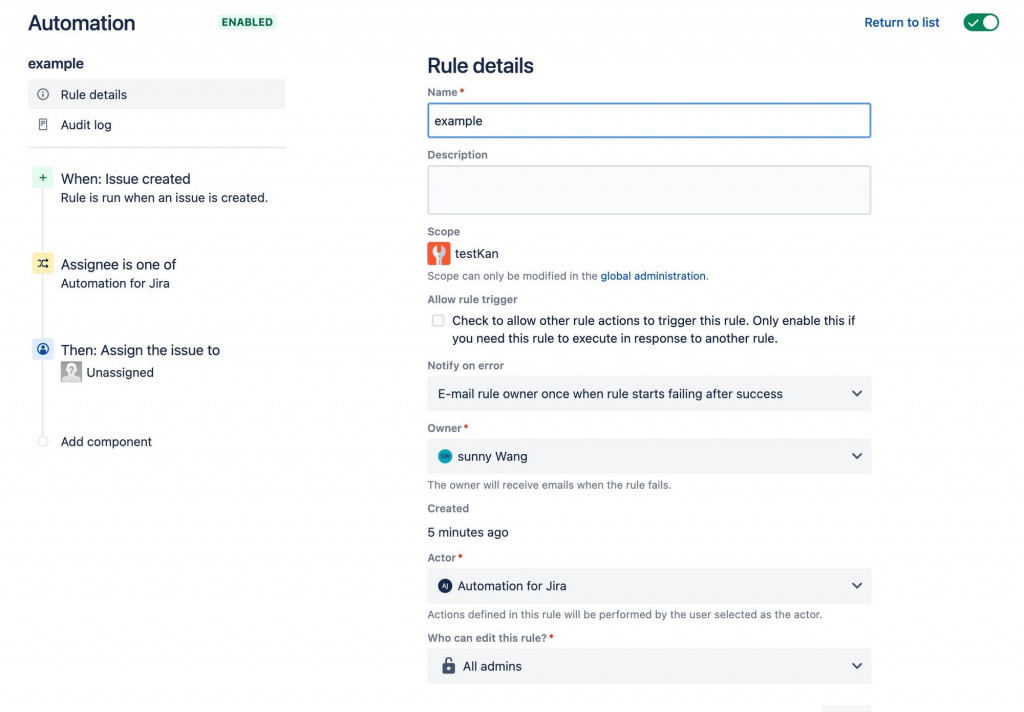This screenshot has height=712, width=1024.
Task: Click the Audit log document icon
Action: [x=43, y=125]
